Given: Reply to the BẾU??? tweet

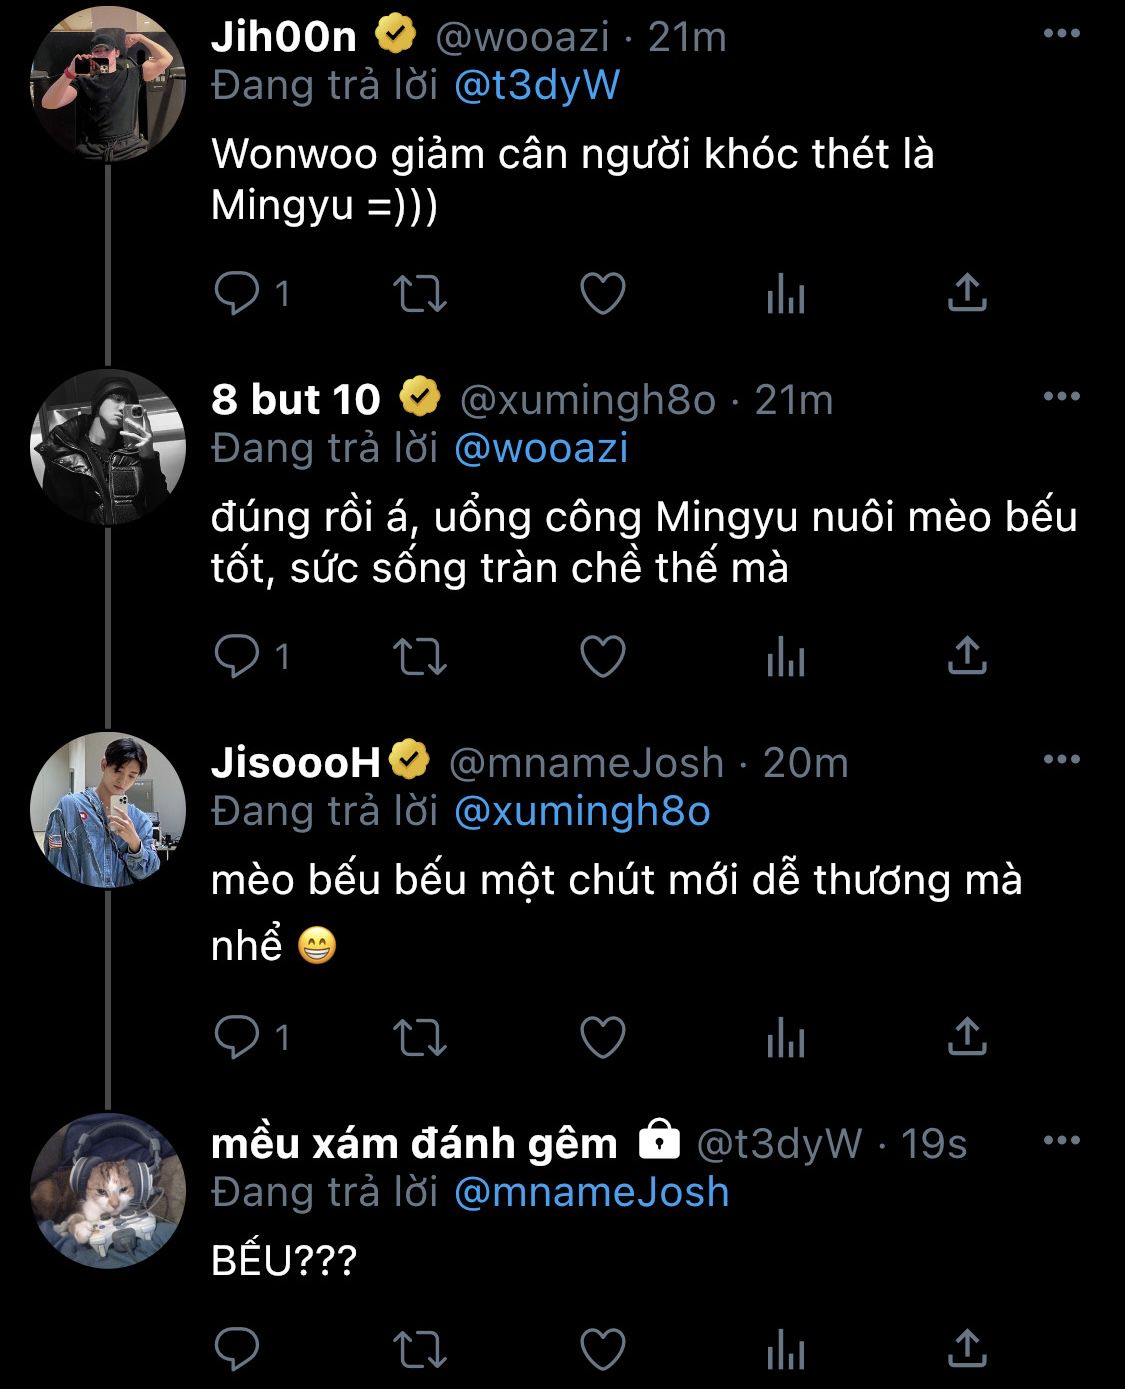Looking at the screenshot, I should click(x=238, y=1349).
